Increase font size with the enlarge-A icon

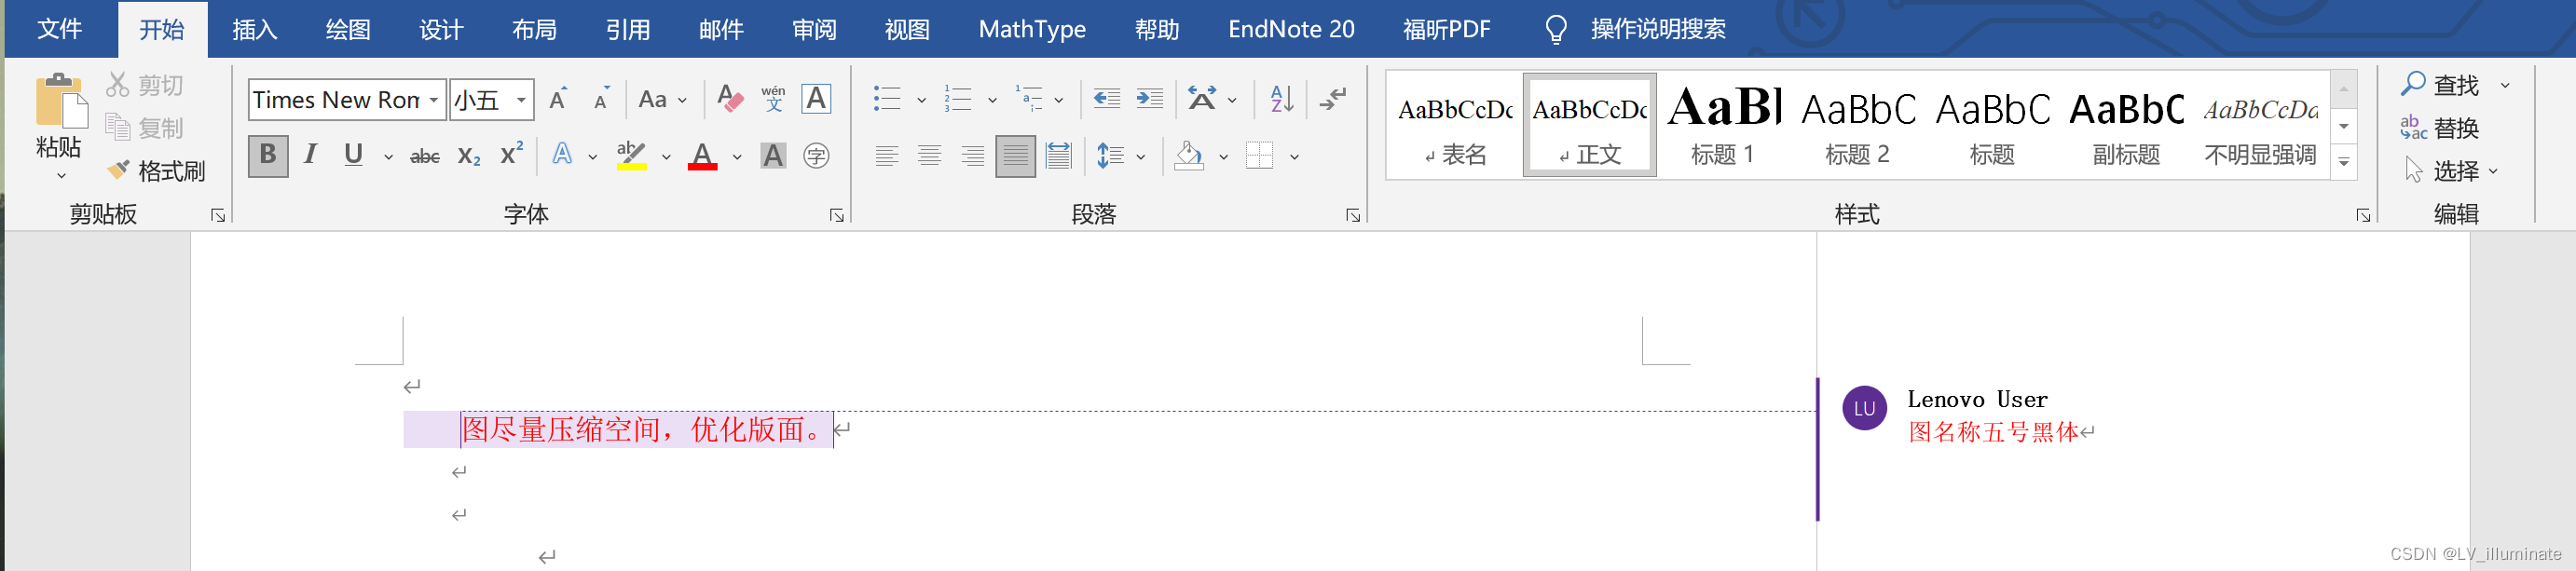[559, 99]
